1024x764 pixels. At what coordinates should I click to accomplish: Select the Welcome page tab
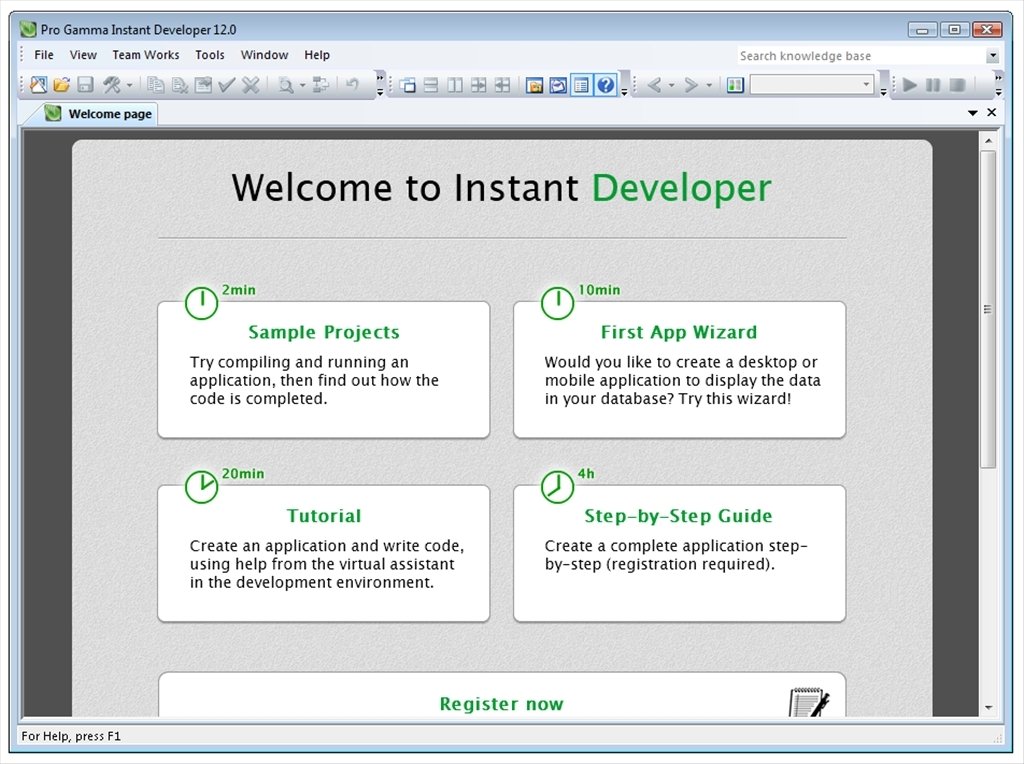99,114
